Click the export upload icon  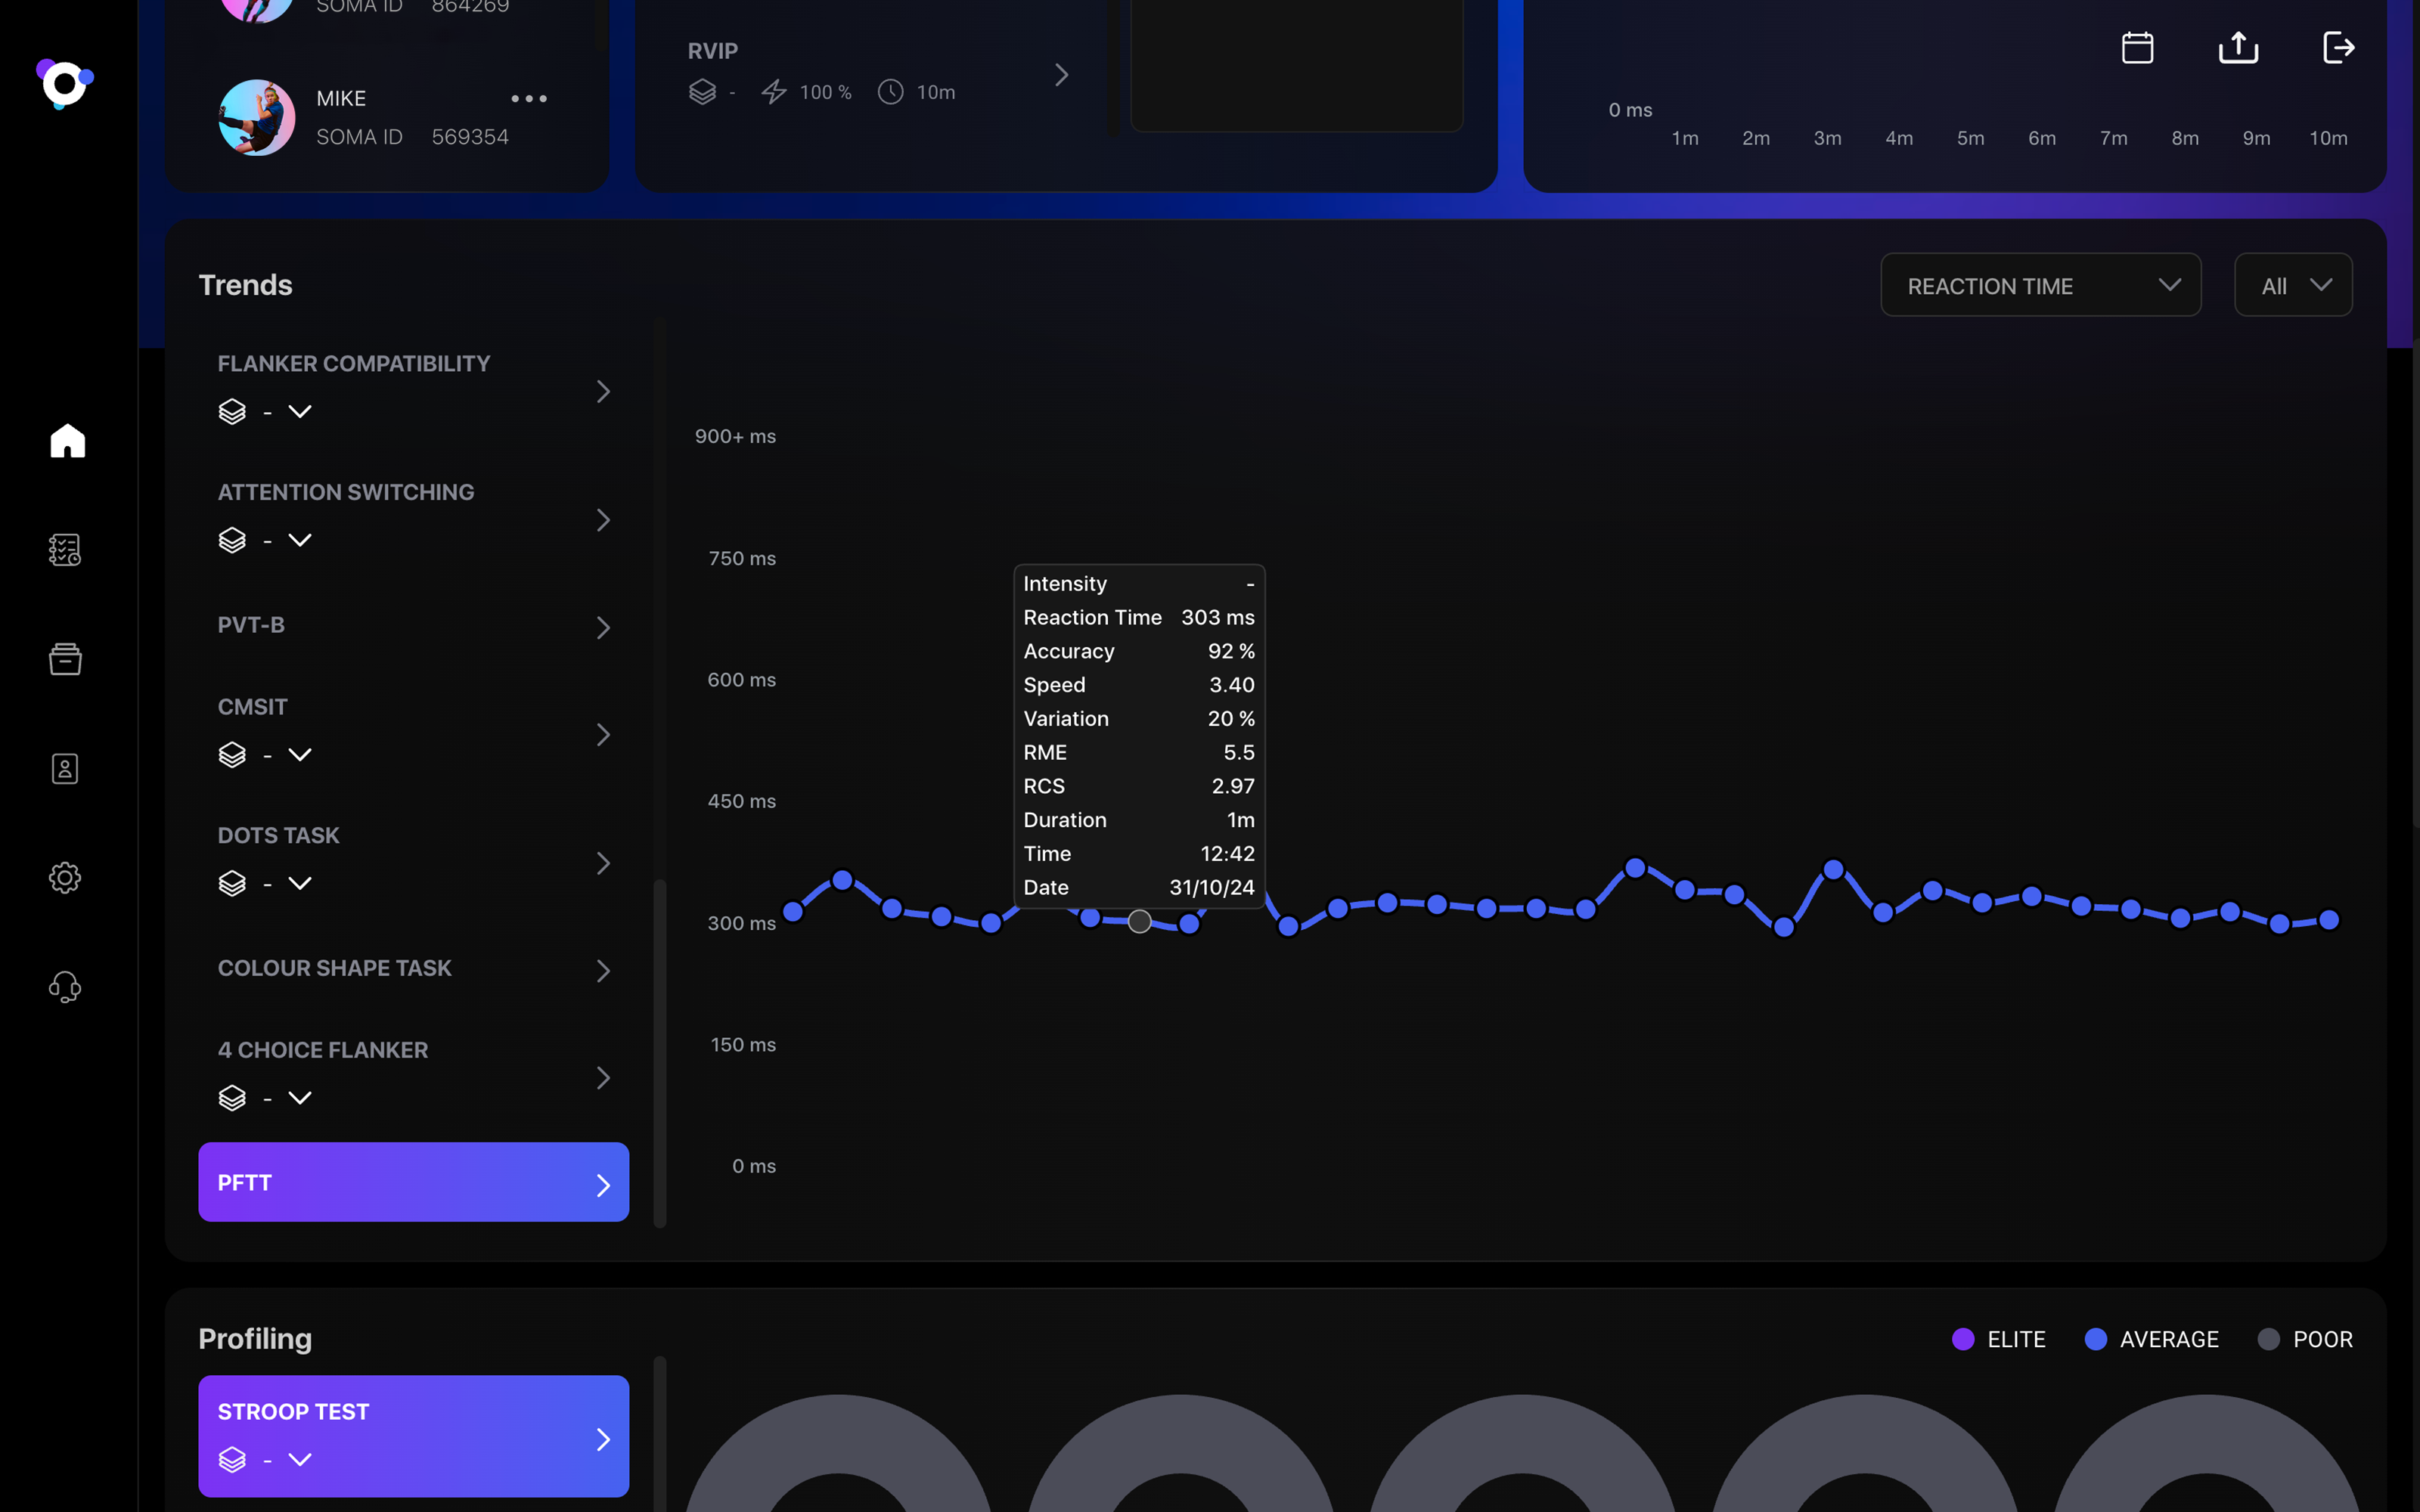2238,47
